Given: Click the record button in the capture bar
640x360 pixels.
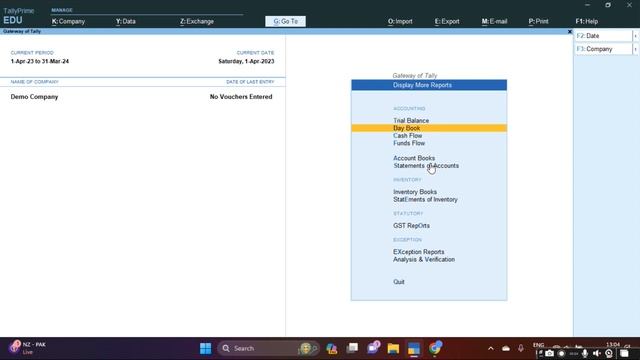Looking at the screenshot, I should tap(562, 353).
